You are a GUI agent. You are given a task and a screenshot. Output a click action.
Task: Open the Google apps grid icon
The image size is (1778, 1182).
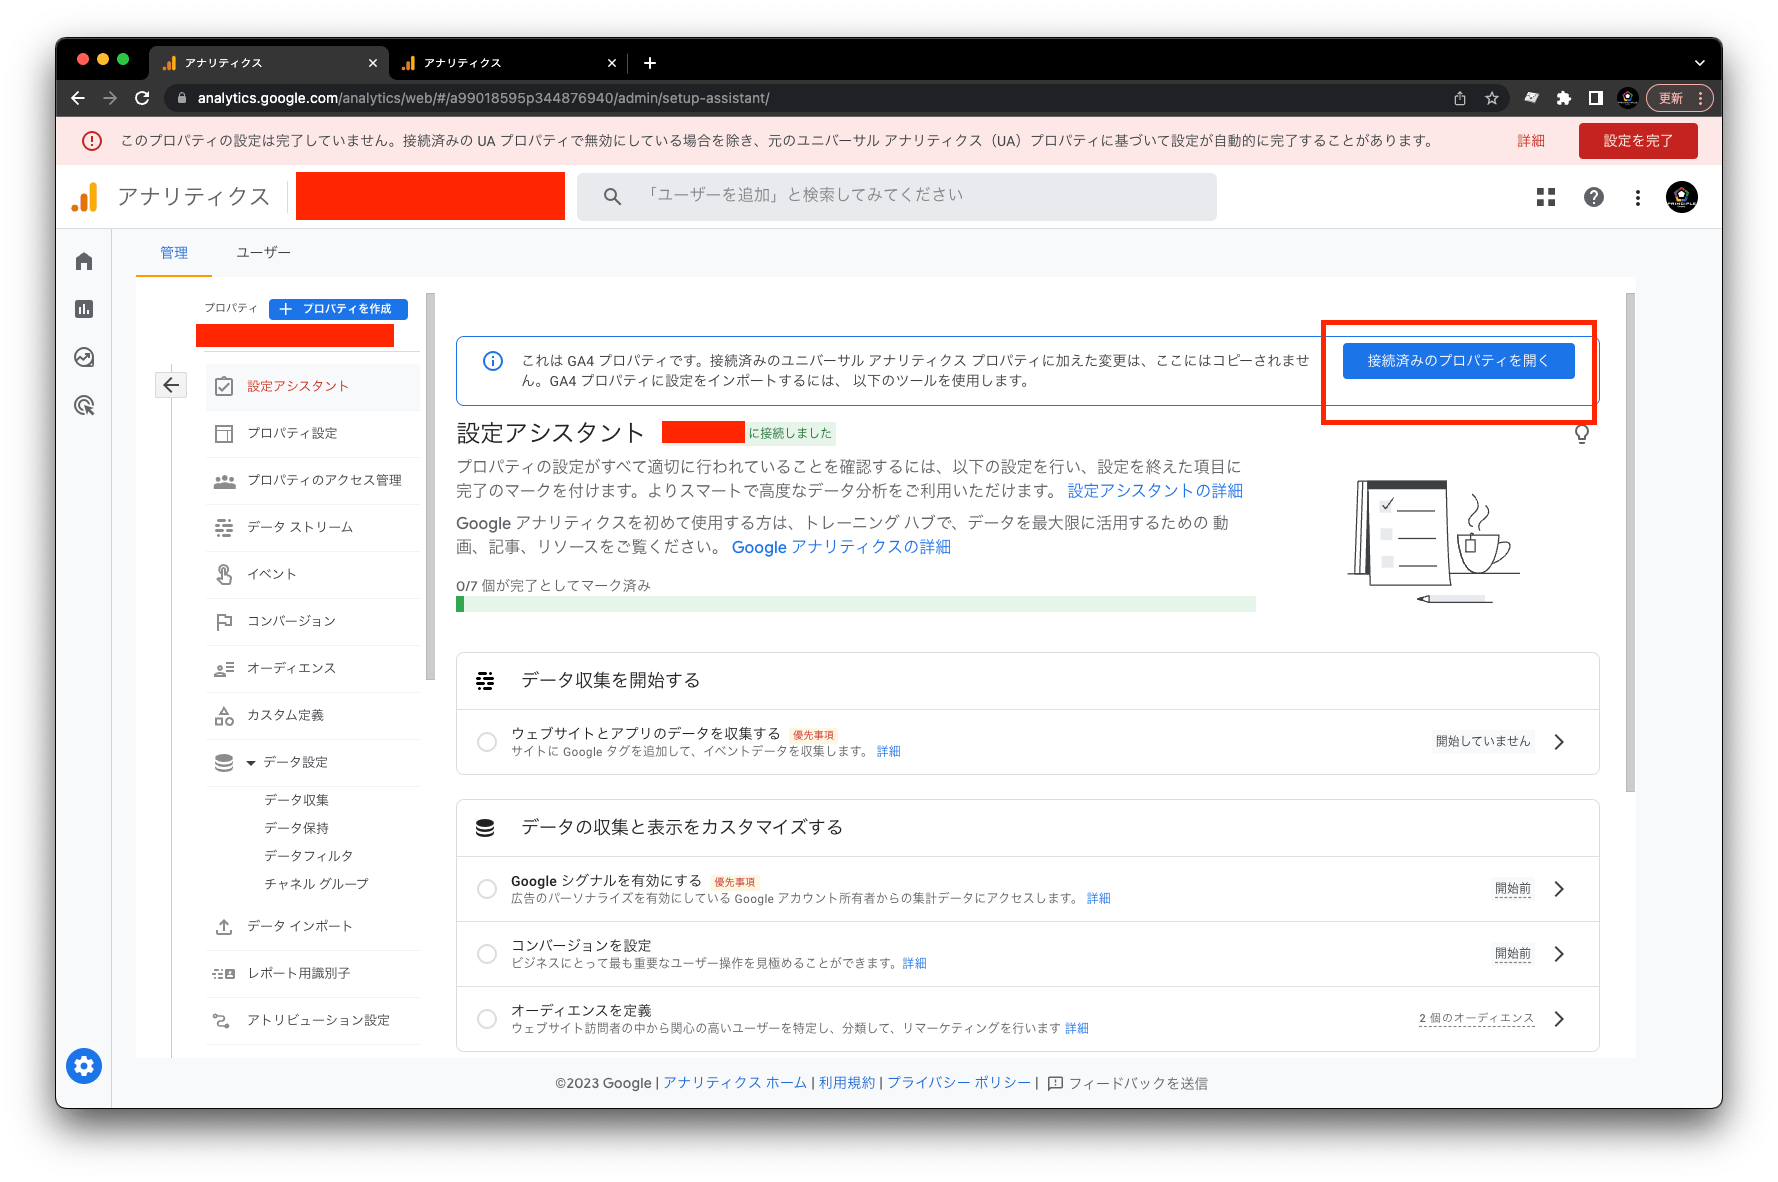point(1546,197)
